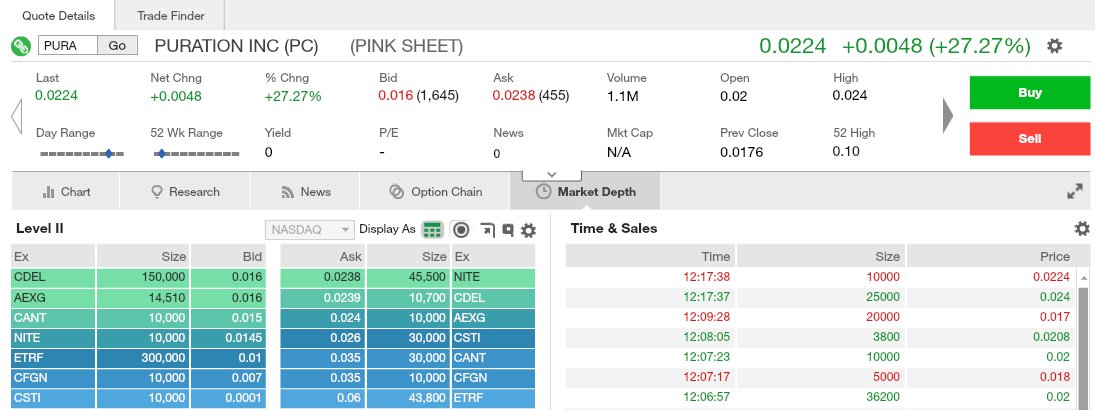Click the 52 Wk Range slider indicator
Image resolution: width=1095 pixels, height=410 pixels.
(162, 154)
